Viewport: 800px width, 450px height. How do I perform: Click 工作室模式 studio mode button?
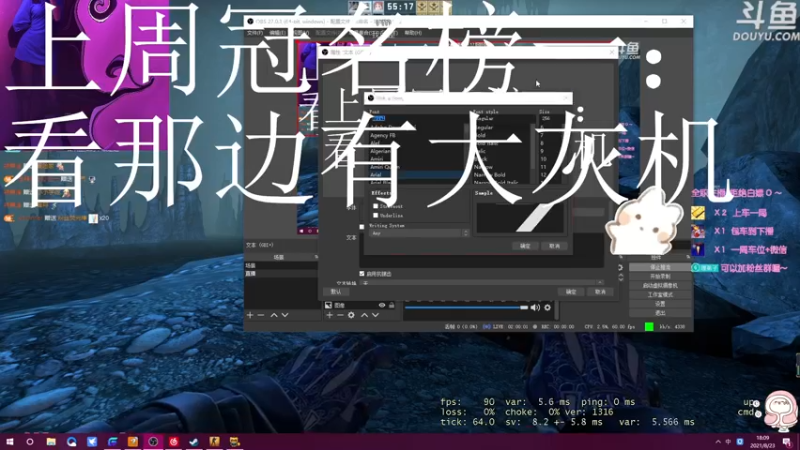660,295
